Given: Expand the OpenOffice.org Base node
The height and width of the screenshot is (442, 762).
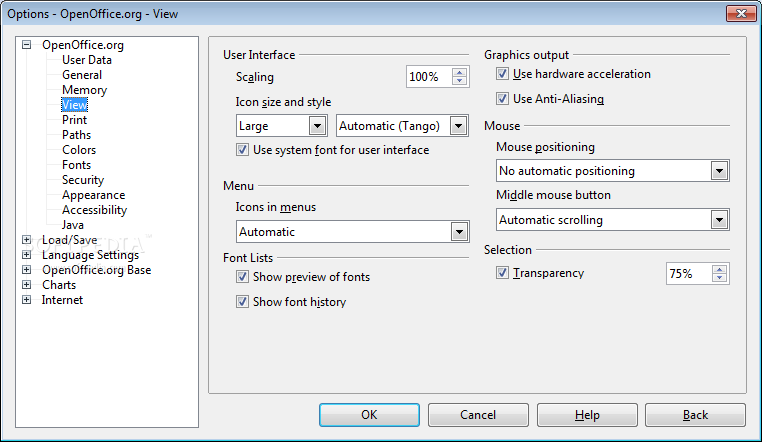Looking at the screenshot, I should (27, 270).
